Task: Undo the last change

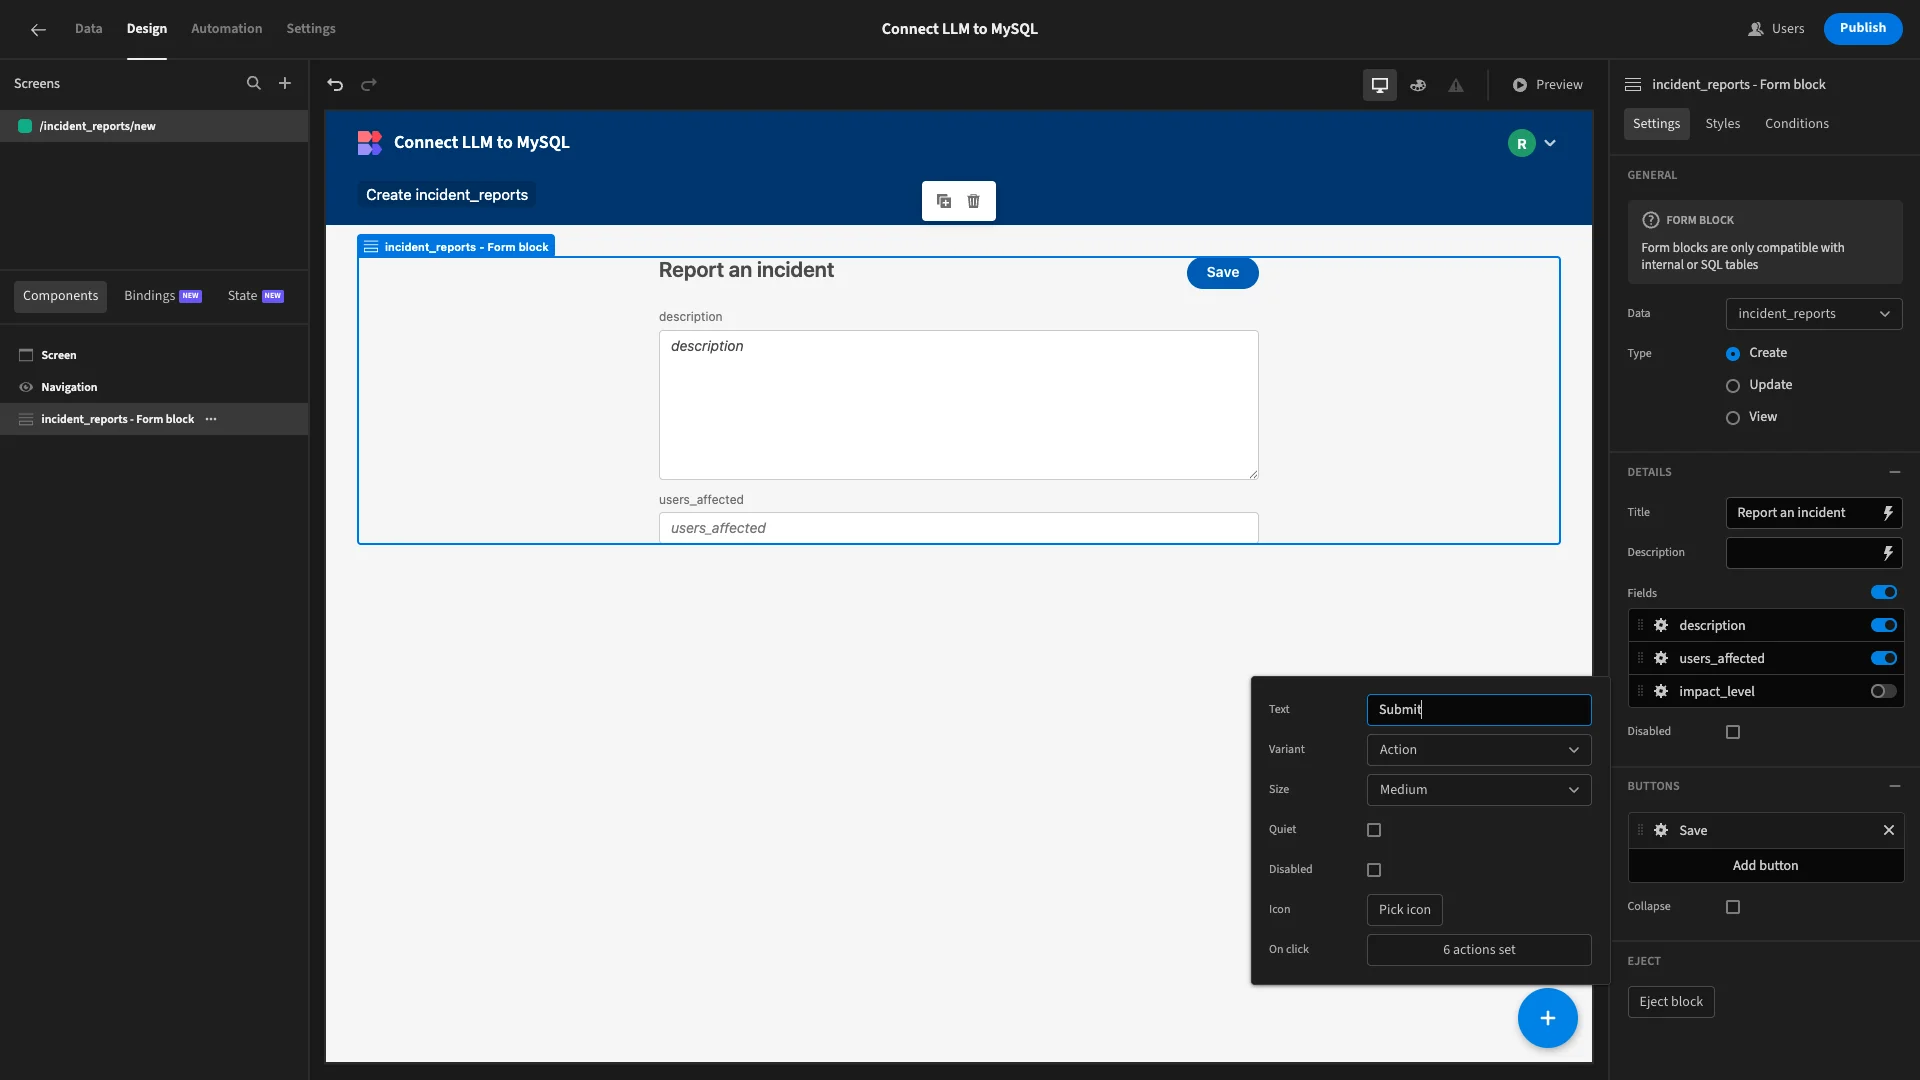Action: tap(335, 85)
